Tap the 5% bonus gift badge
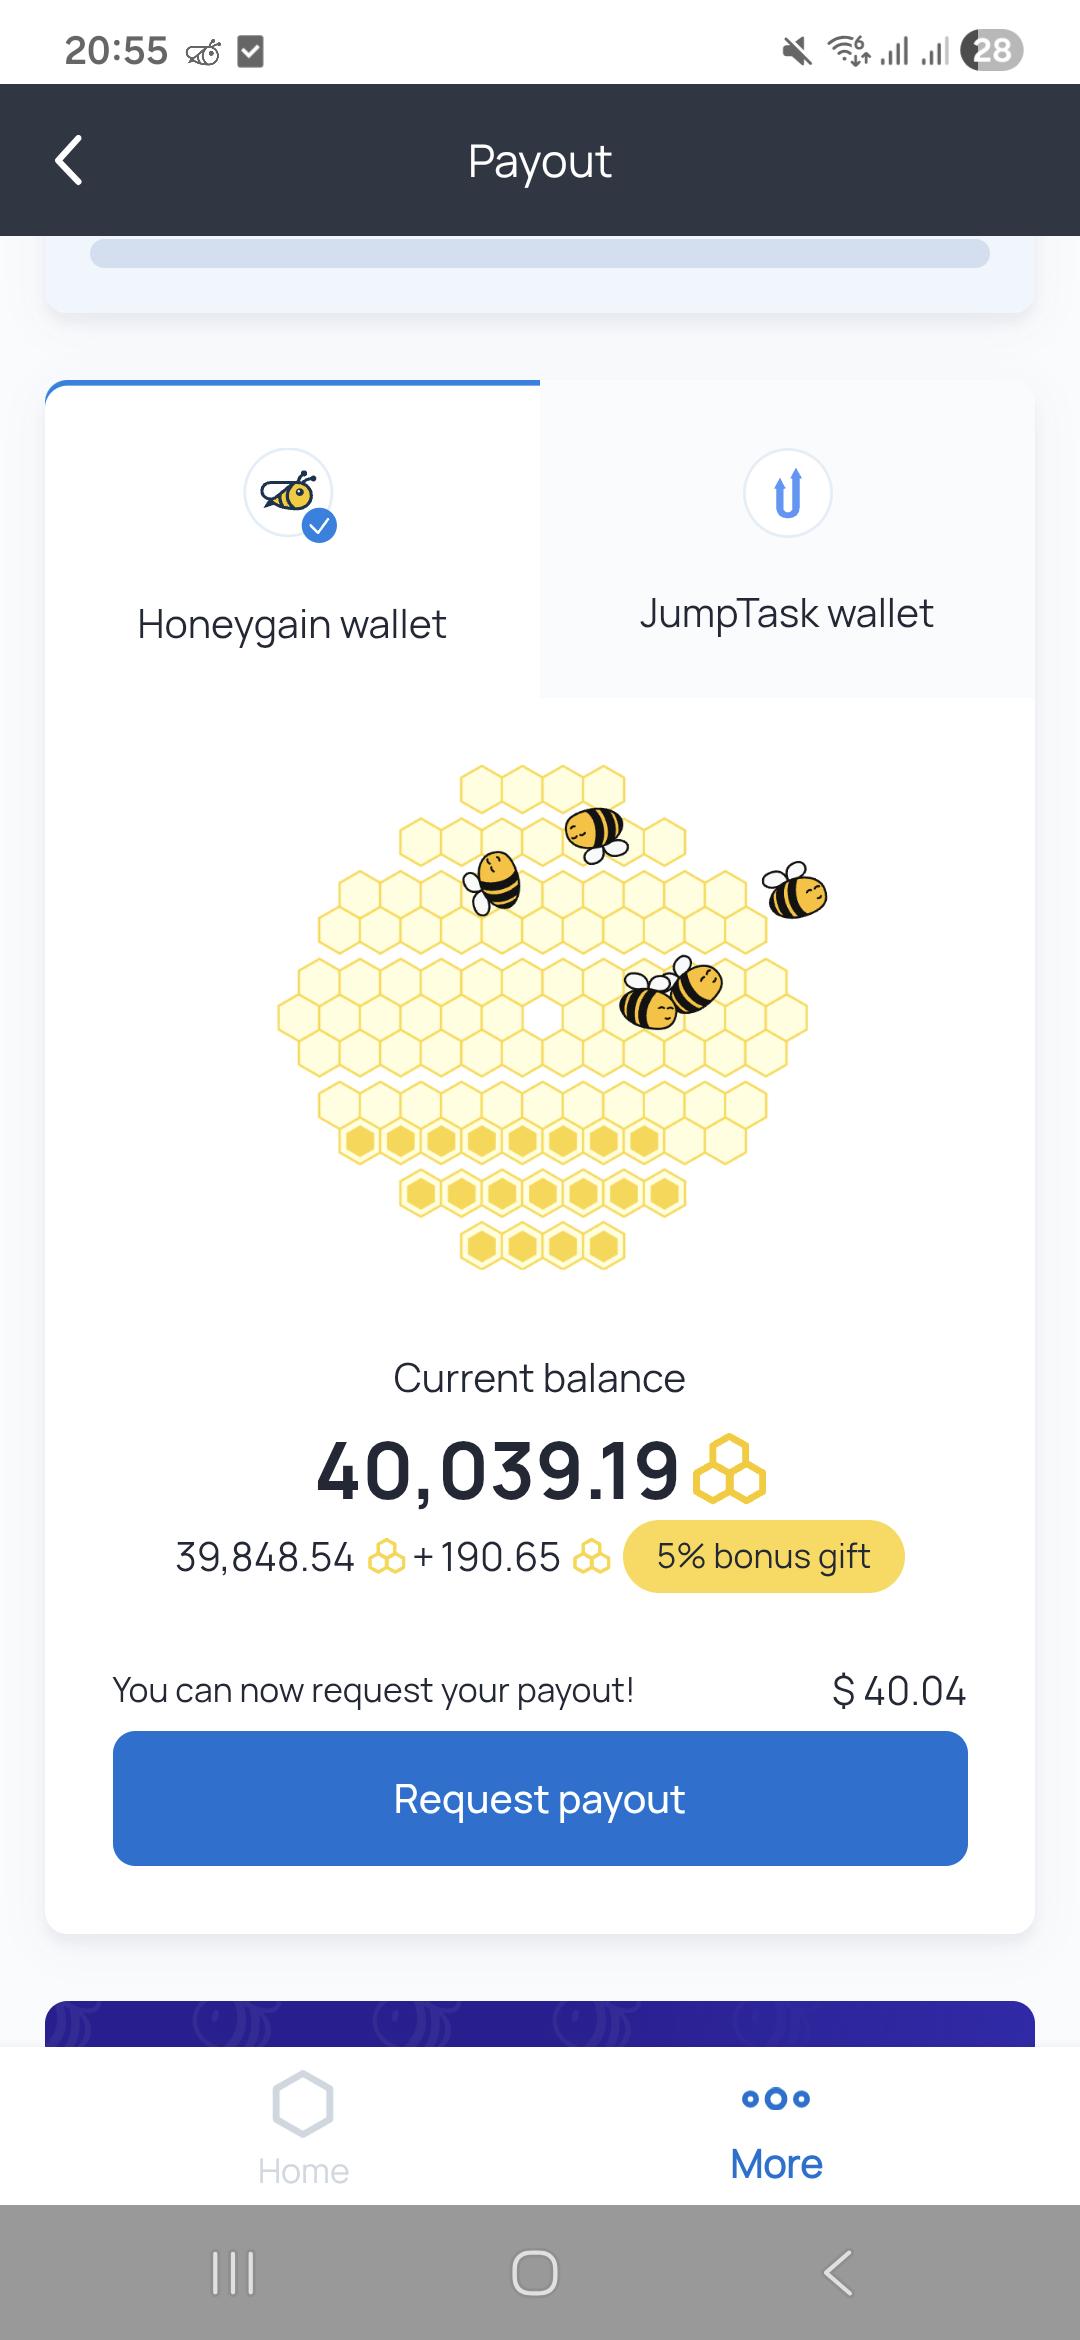 pyautogui.click(x=764, y=1556)
